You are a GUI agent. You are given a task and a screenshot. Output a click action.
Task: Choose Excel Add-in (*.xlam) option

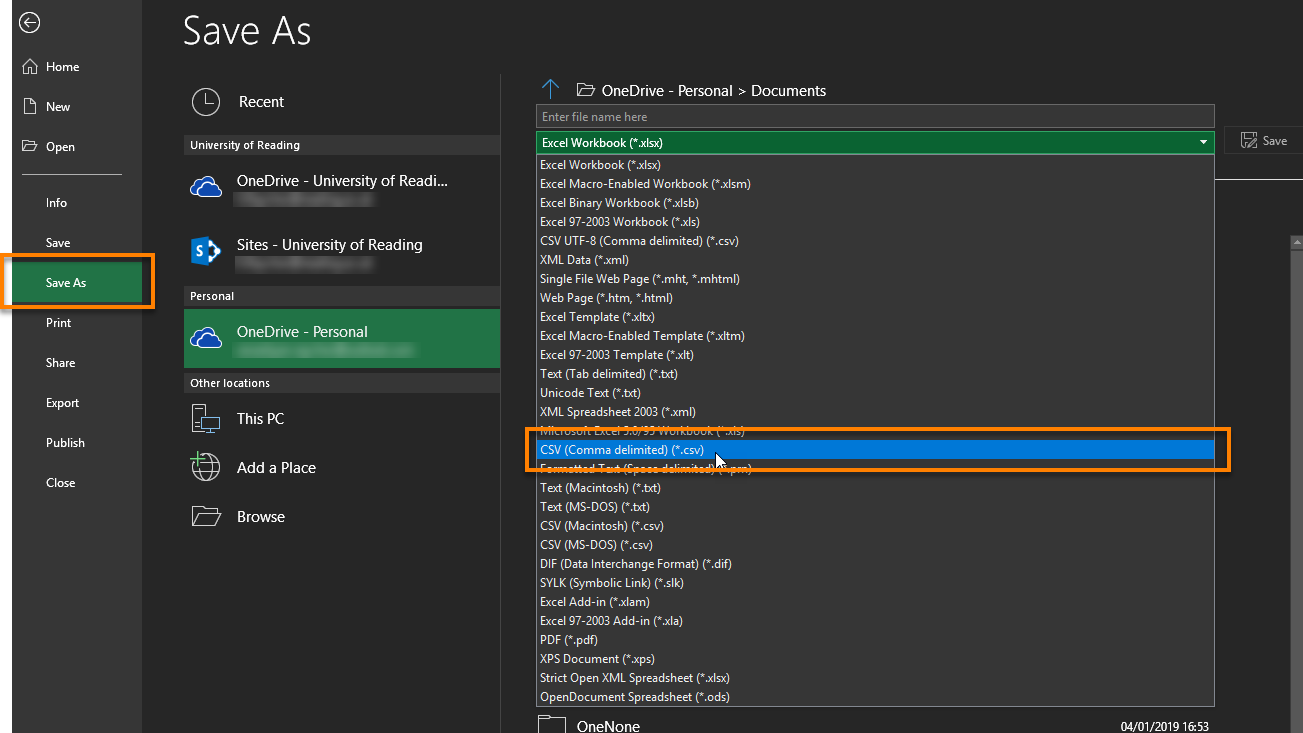(875, 602)
